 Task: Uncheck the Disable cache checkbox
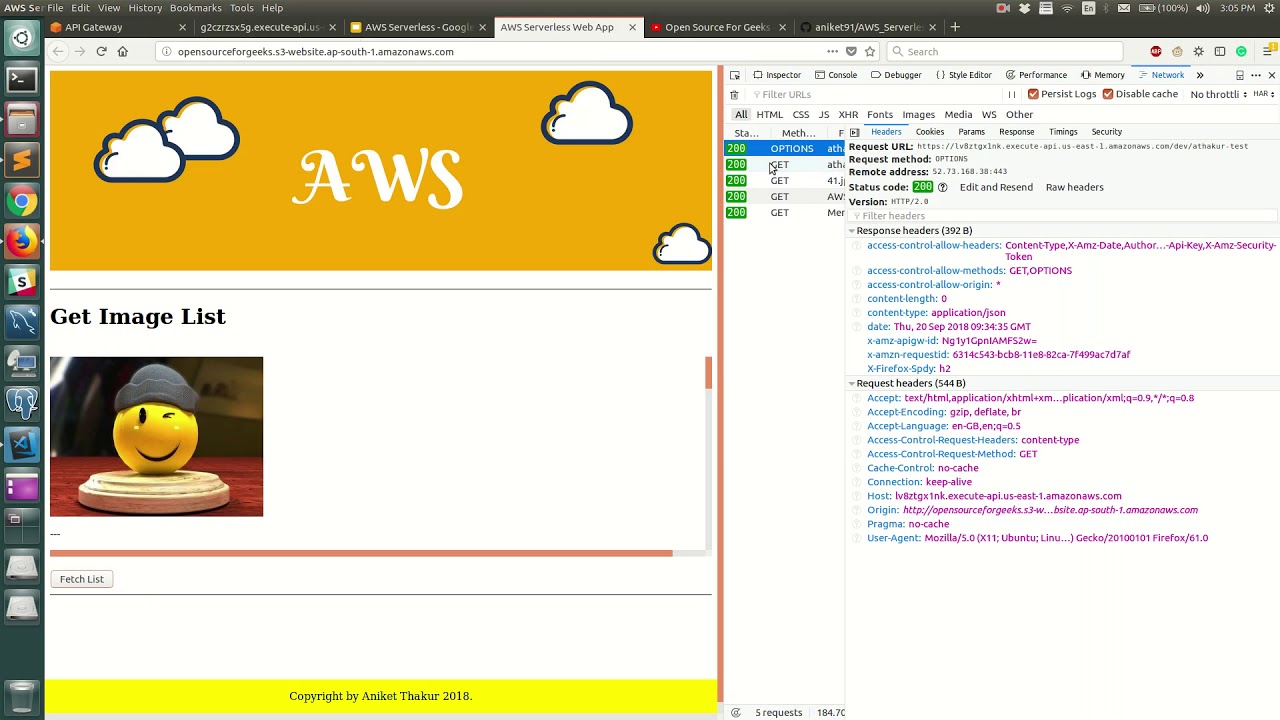tap(1108, 94)
